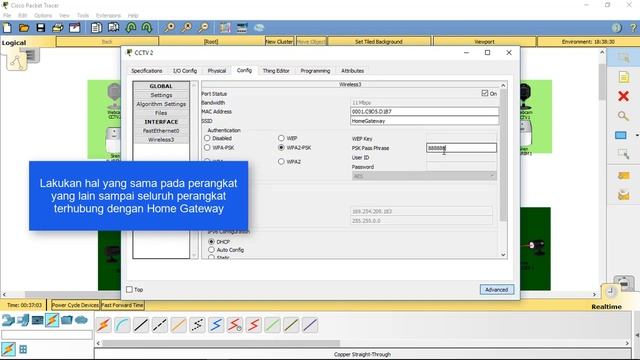Choose the Automatic connection lightning cable
The width and height of the screenshot is (640, 360).
point(104,325)
